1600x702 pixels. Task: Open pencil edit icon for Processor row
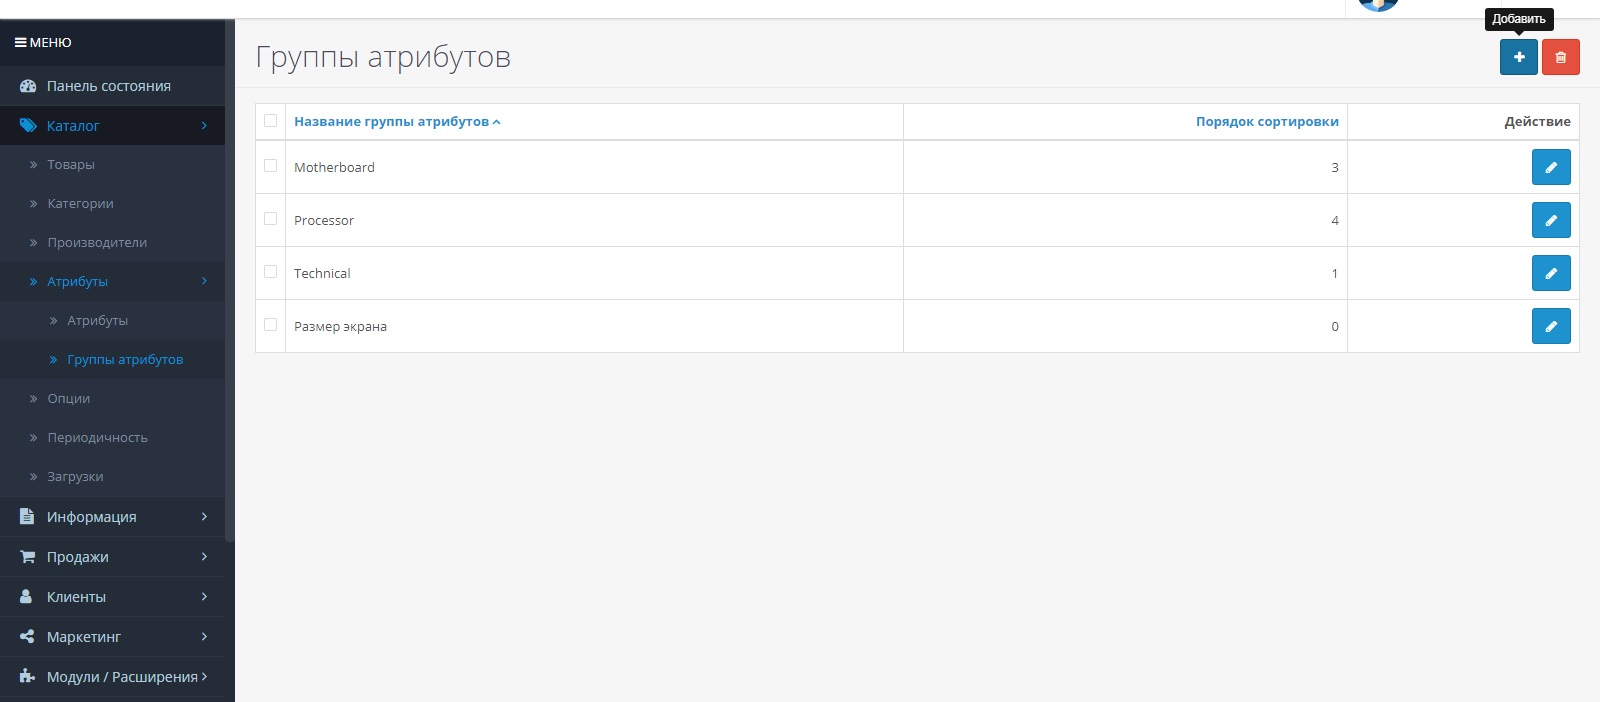[1550, 220]
